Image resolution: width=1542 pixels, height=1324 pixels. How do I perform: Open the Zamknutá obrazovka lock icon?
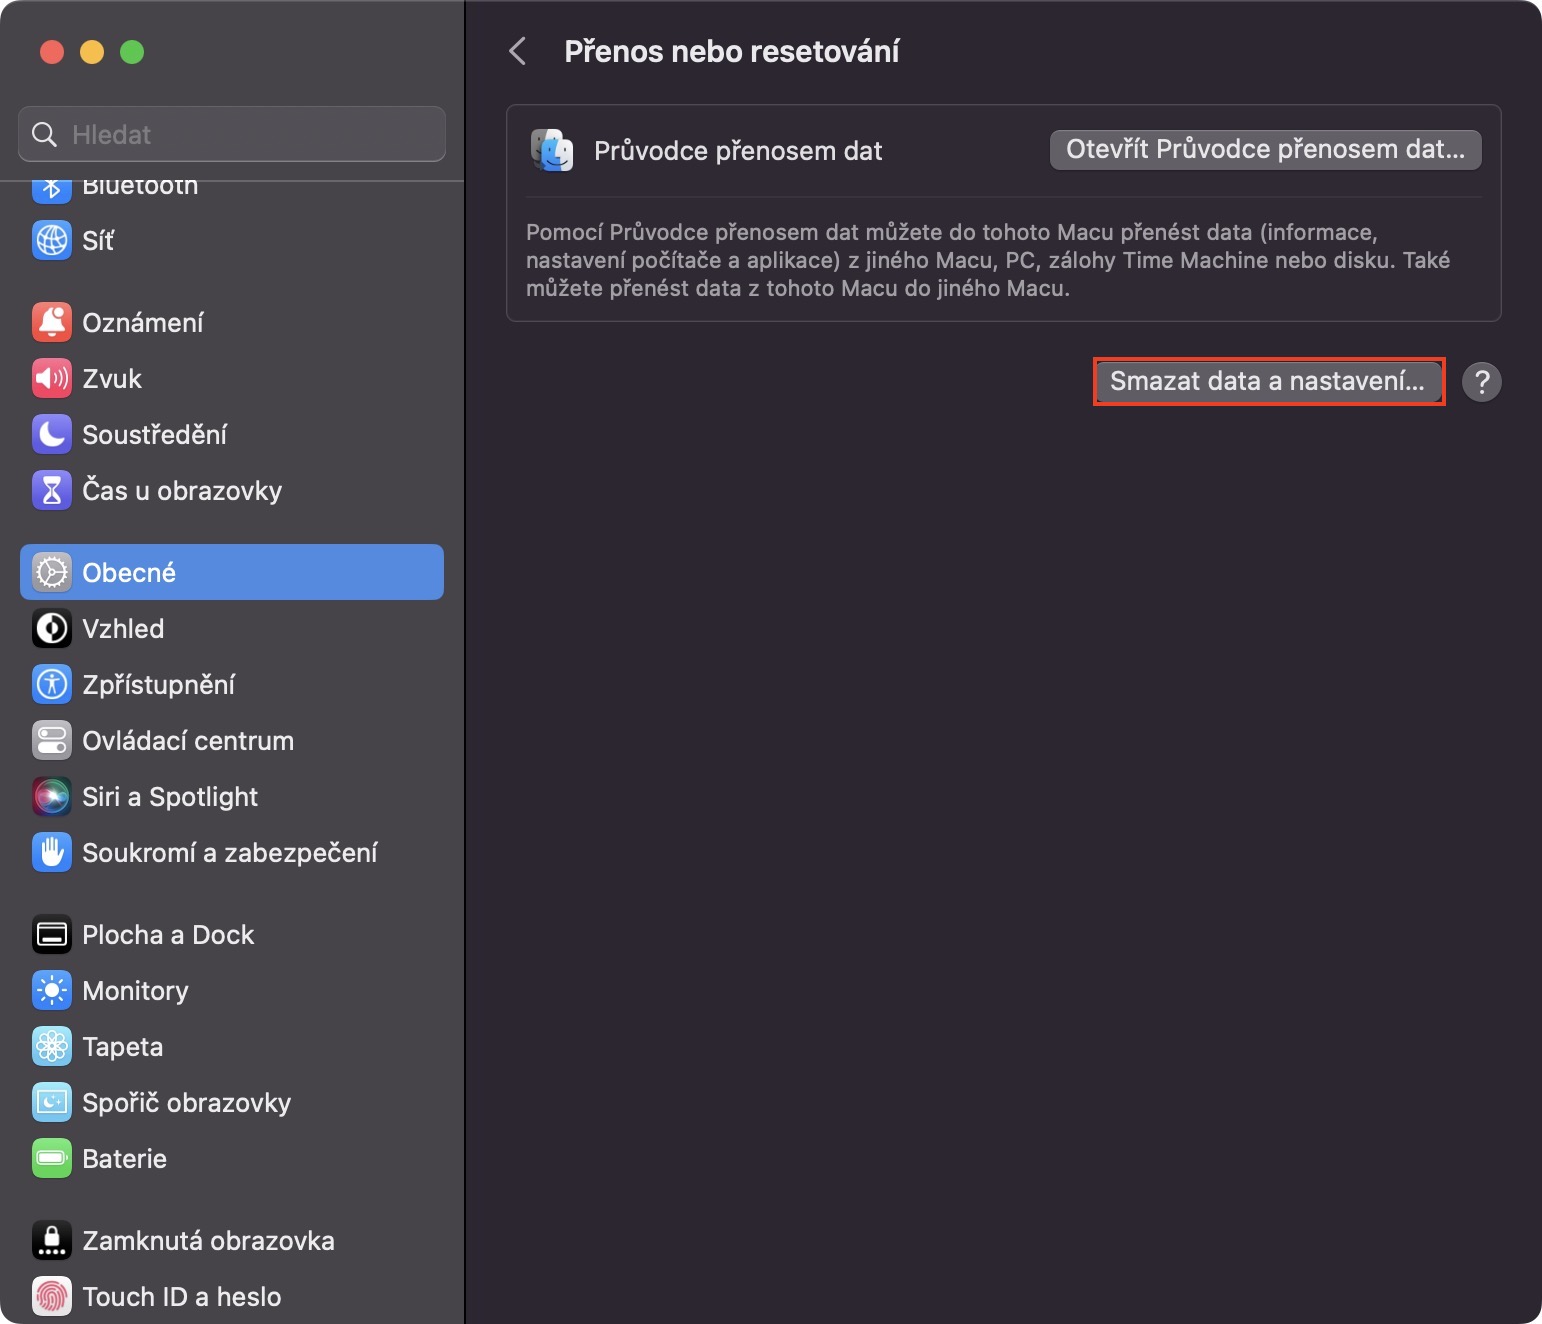[52, 1240]
